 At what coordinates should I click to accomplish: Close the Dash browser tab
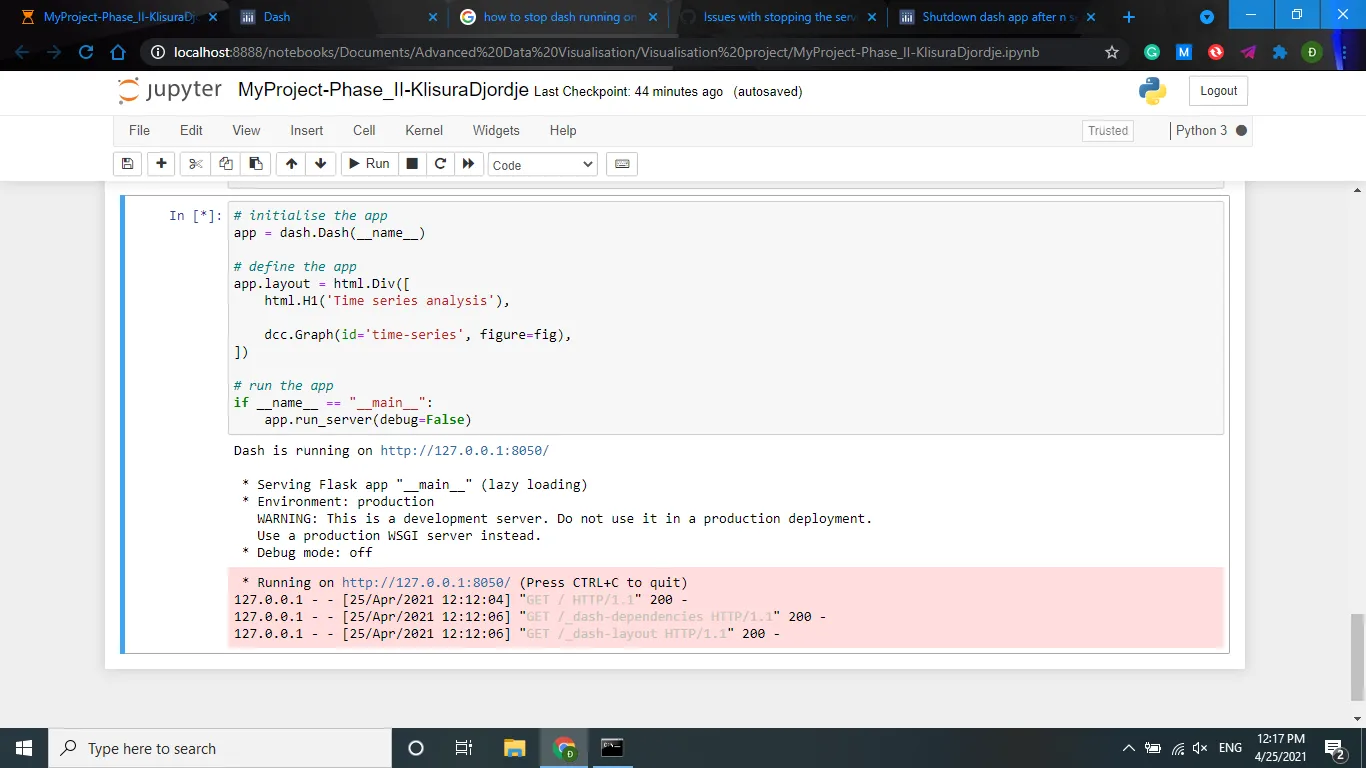click(432, 17)
